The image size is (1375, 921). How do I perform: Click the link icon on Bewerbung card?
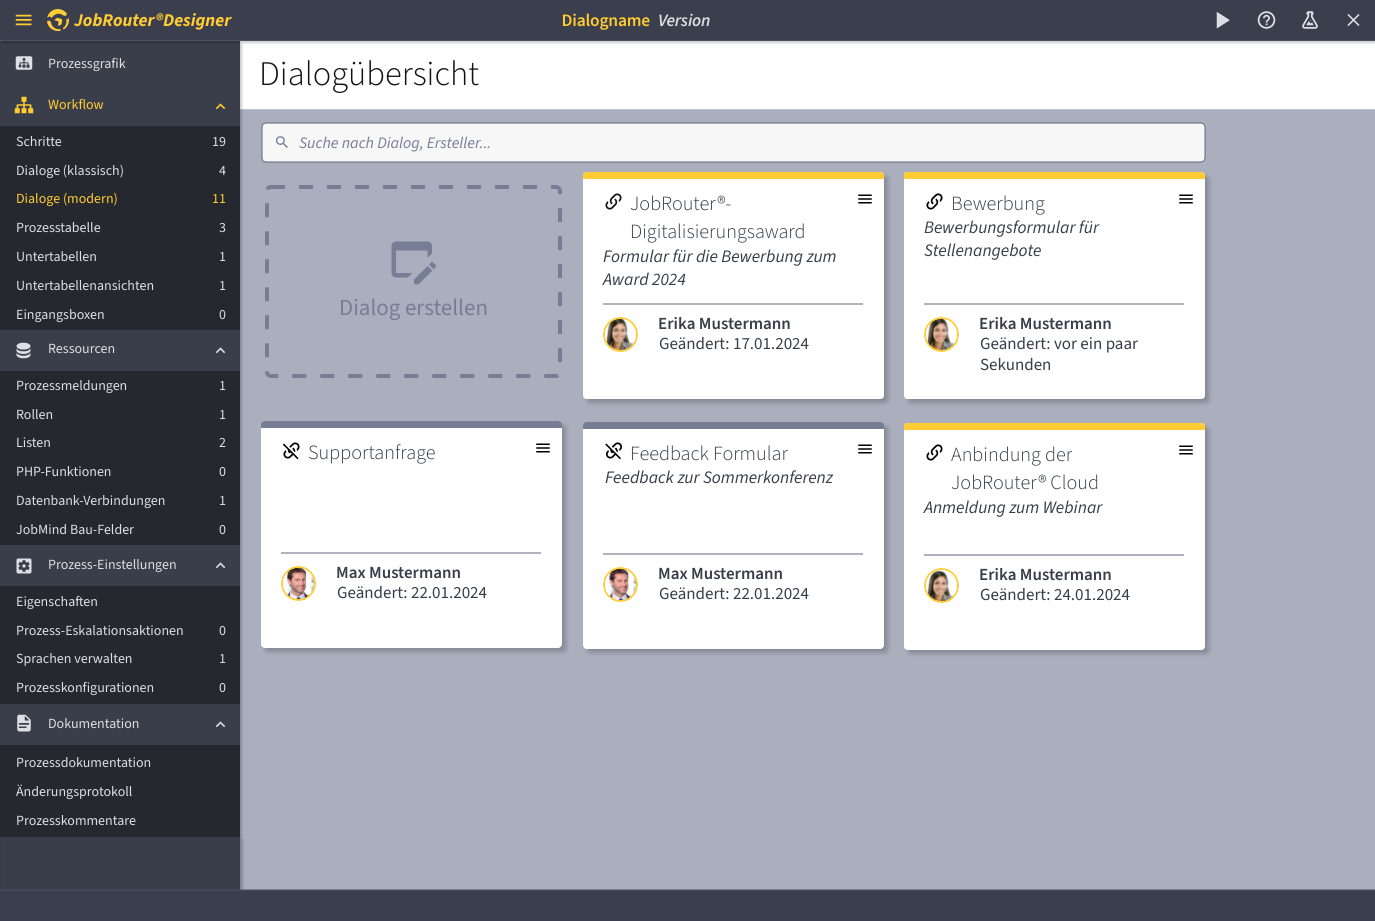point(934,202)
